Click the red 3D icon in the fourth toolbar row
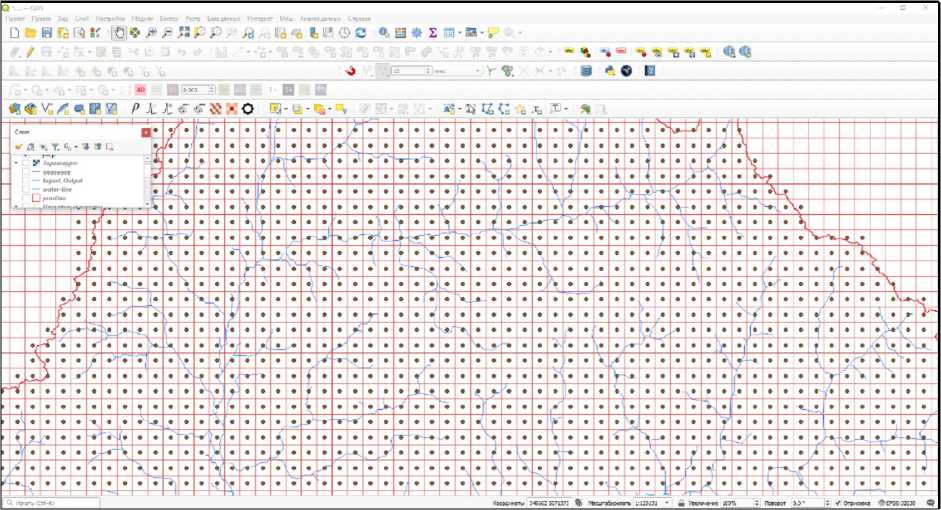941x510 pixels. [x=140, y=90]
